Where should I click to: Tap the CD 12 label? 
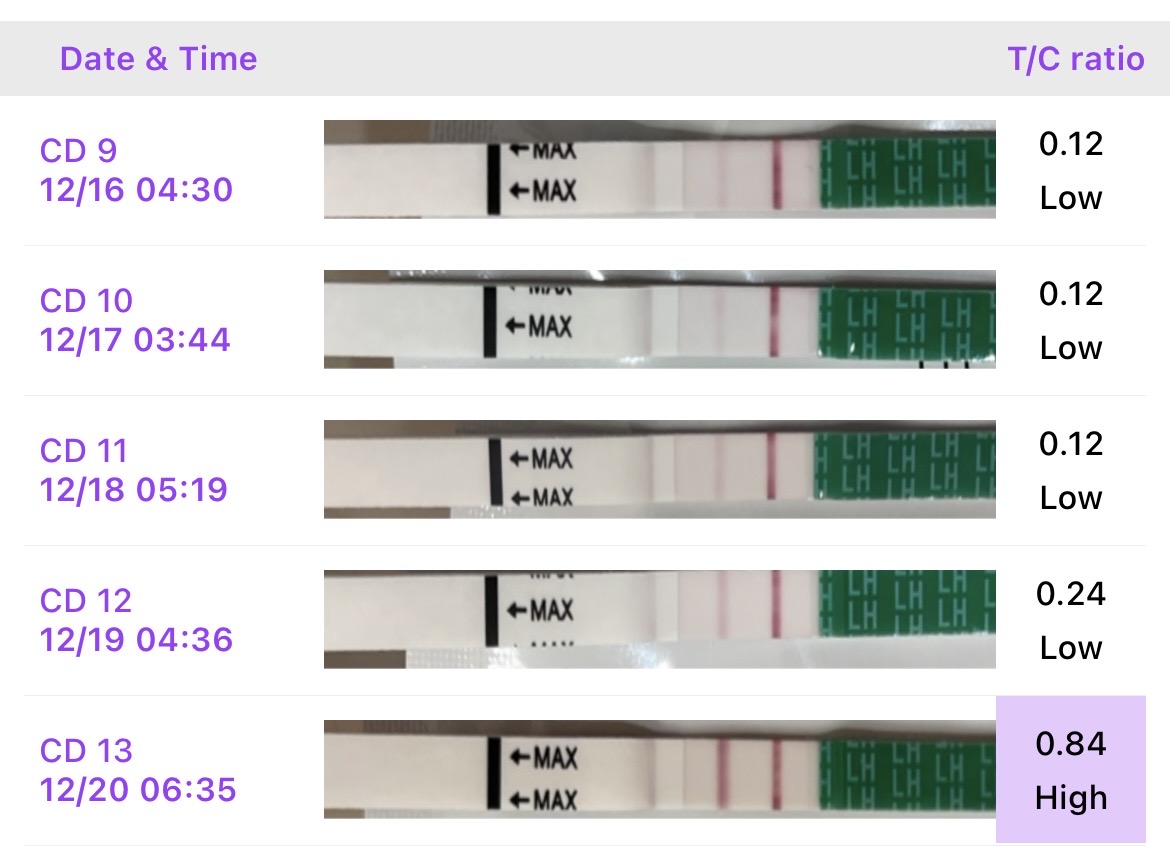[x=86, y=601]
